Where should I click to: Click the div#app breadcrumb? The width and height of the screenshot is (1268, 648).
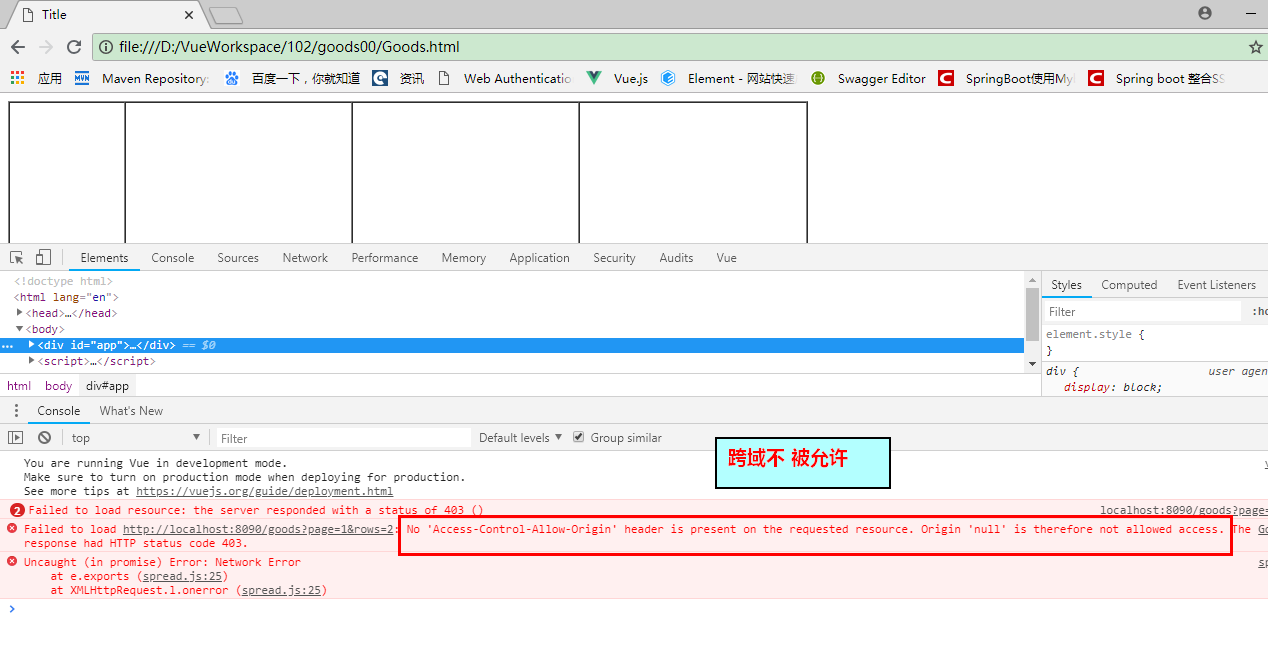(x=107, y=386)
